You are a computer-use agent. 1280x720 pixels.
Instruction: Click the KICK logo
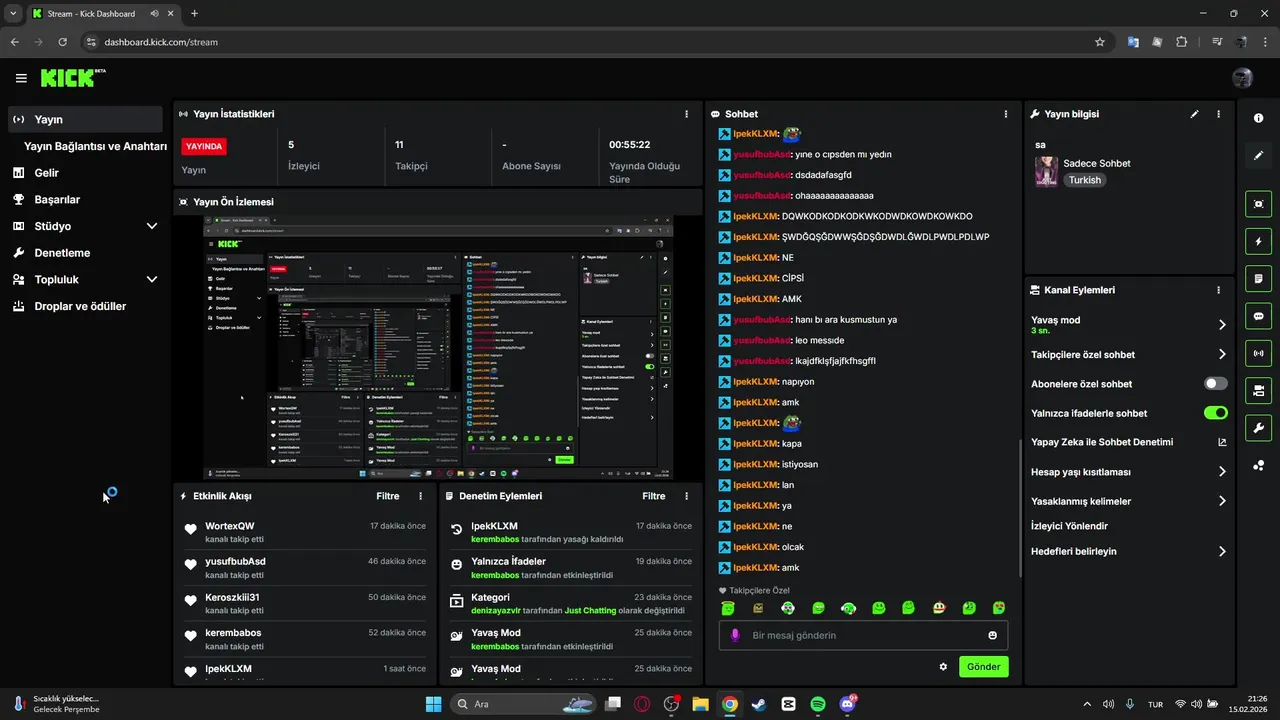pyautogui.click(x=72, y=78)
